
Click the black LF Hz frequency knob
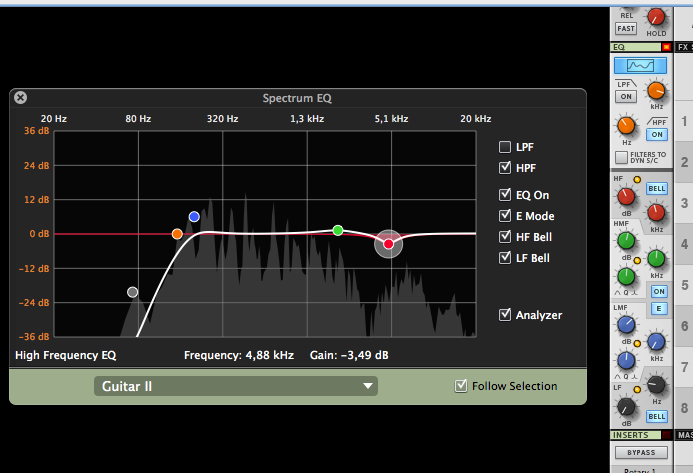(656, 385)
